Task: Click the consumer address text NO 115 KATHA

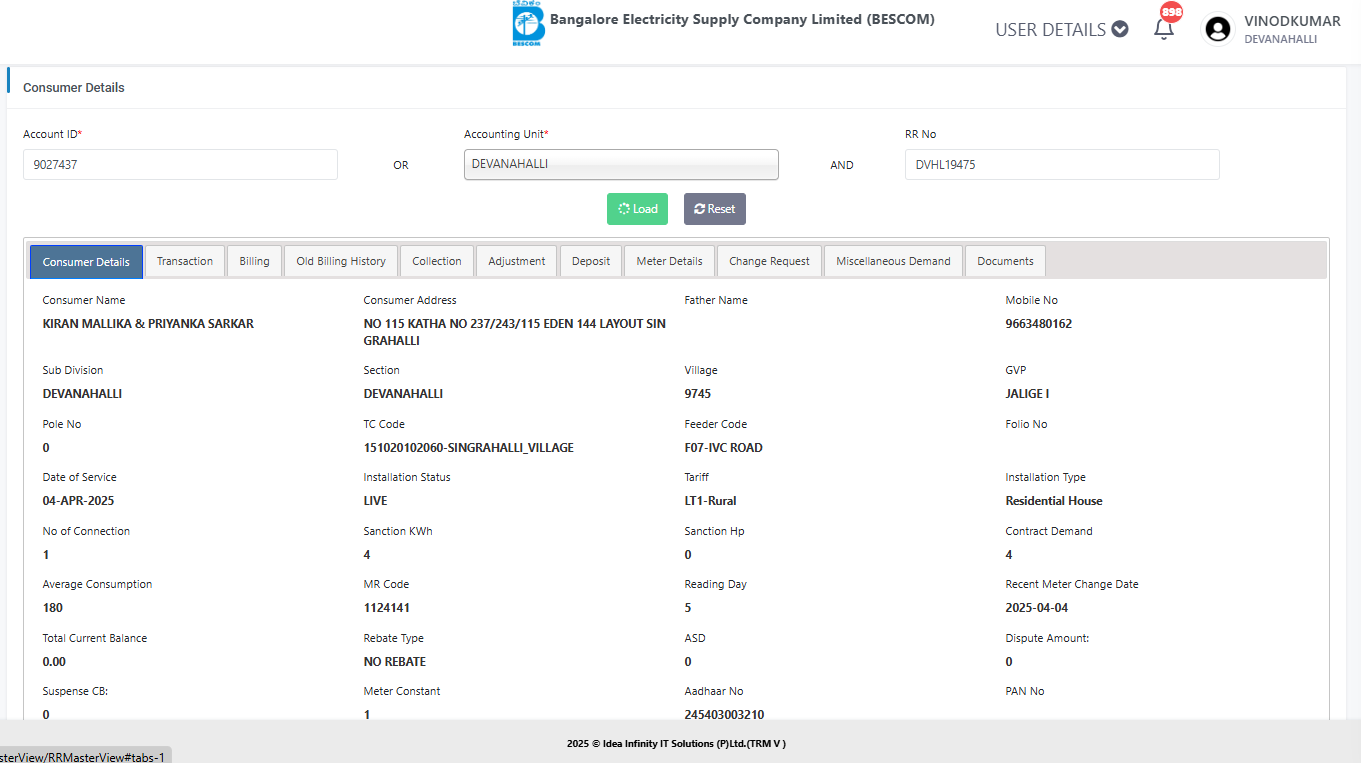Action: click(515, 332)
